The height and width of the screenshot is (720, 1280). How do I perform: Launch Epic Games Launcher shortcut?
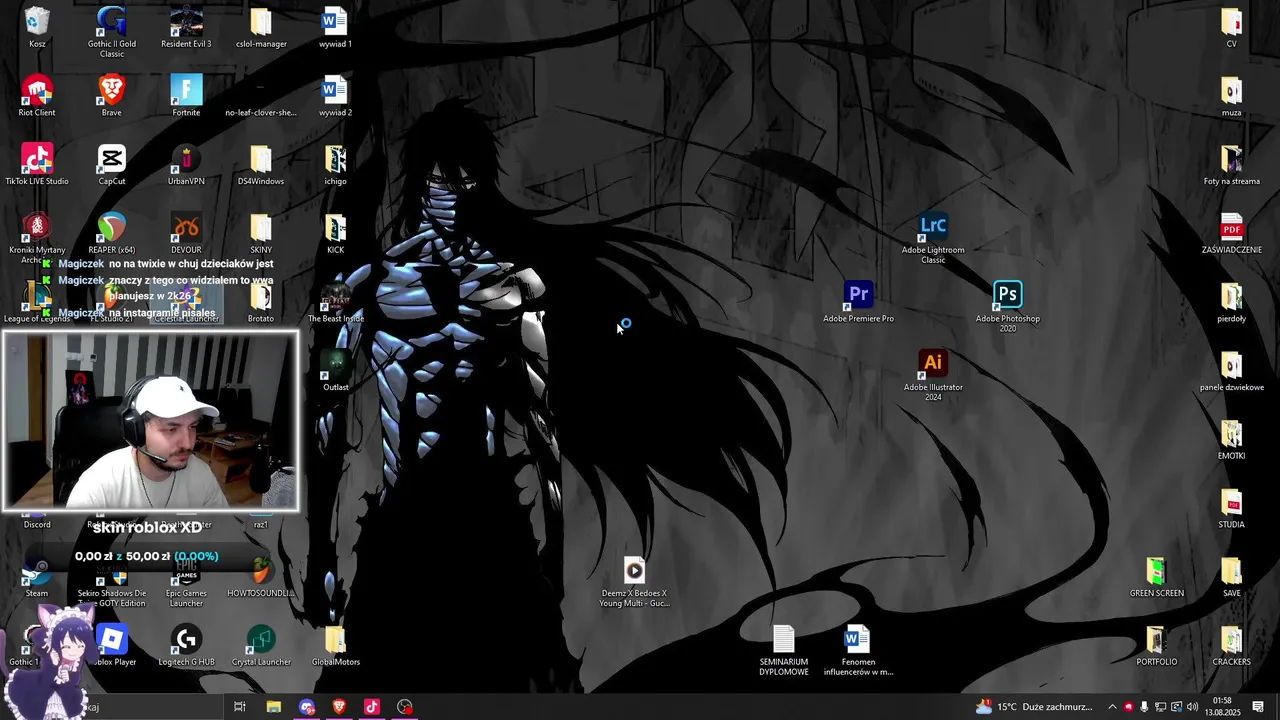pyautogui.click(x=186, y=582)
